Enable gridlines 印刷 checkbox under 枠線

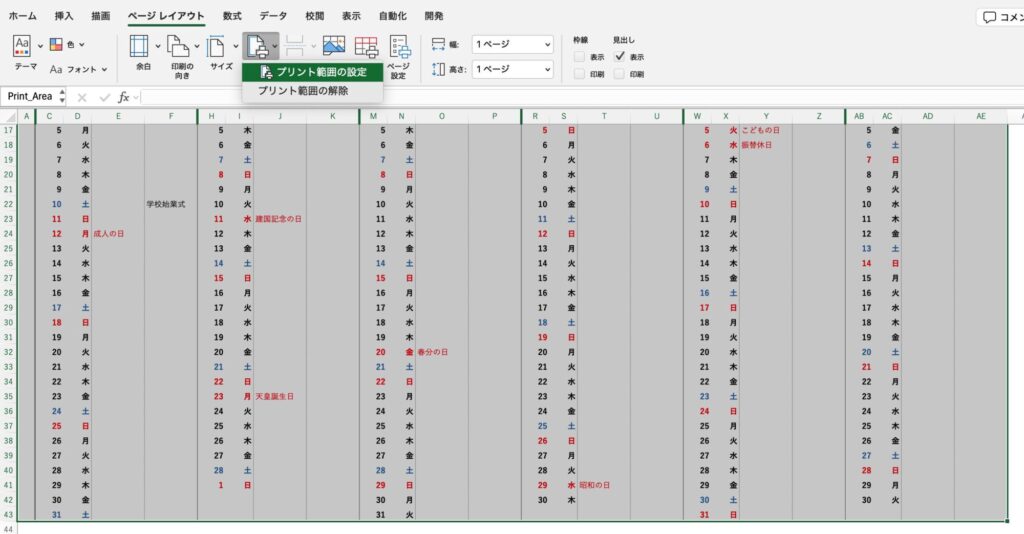[580, 74]
